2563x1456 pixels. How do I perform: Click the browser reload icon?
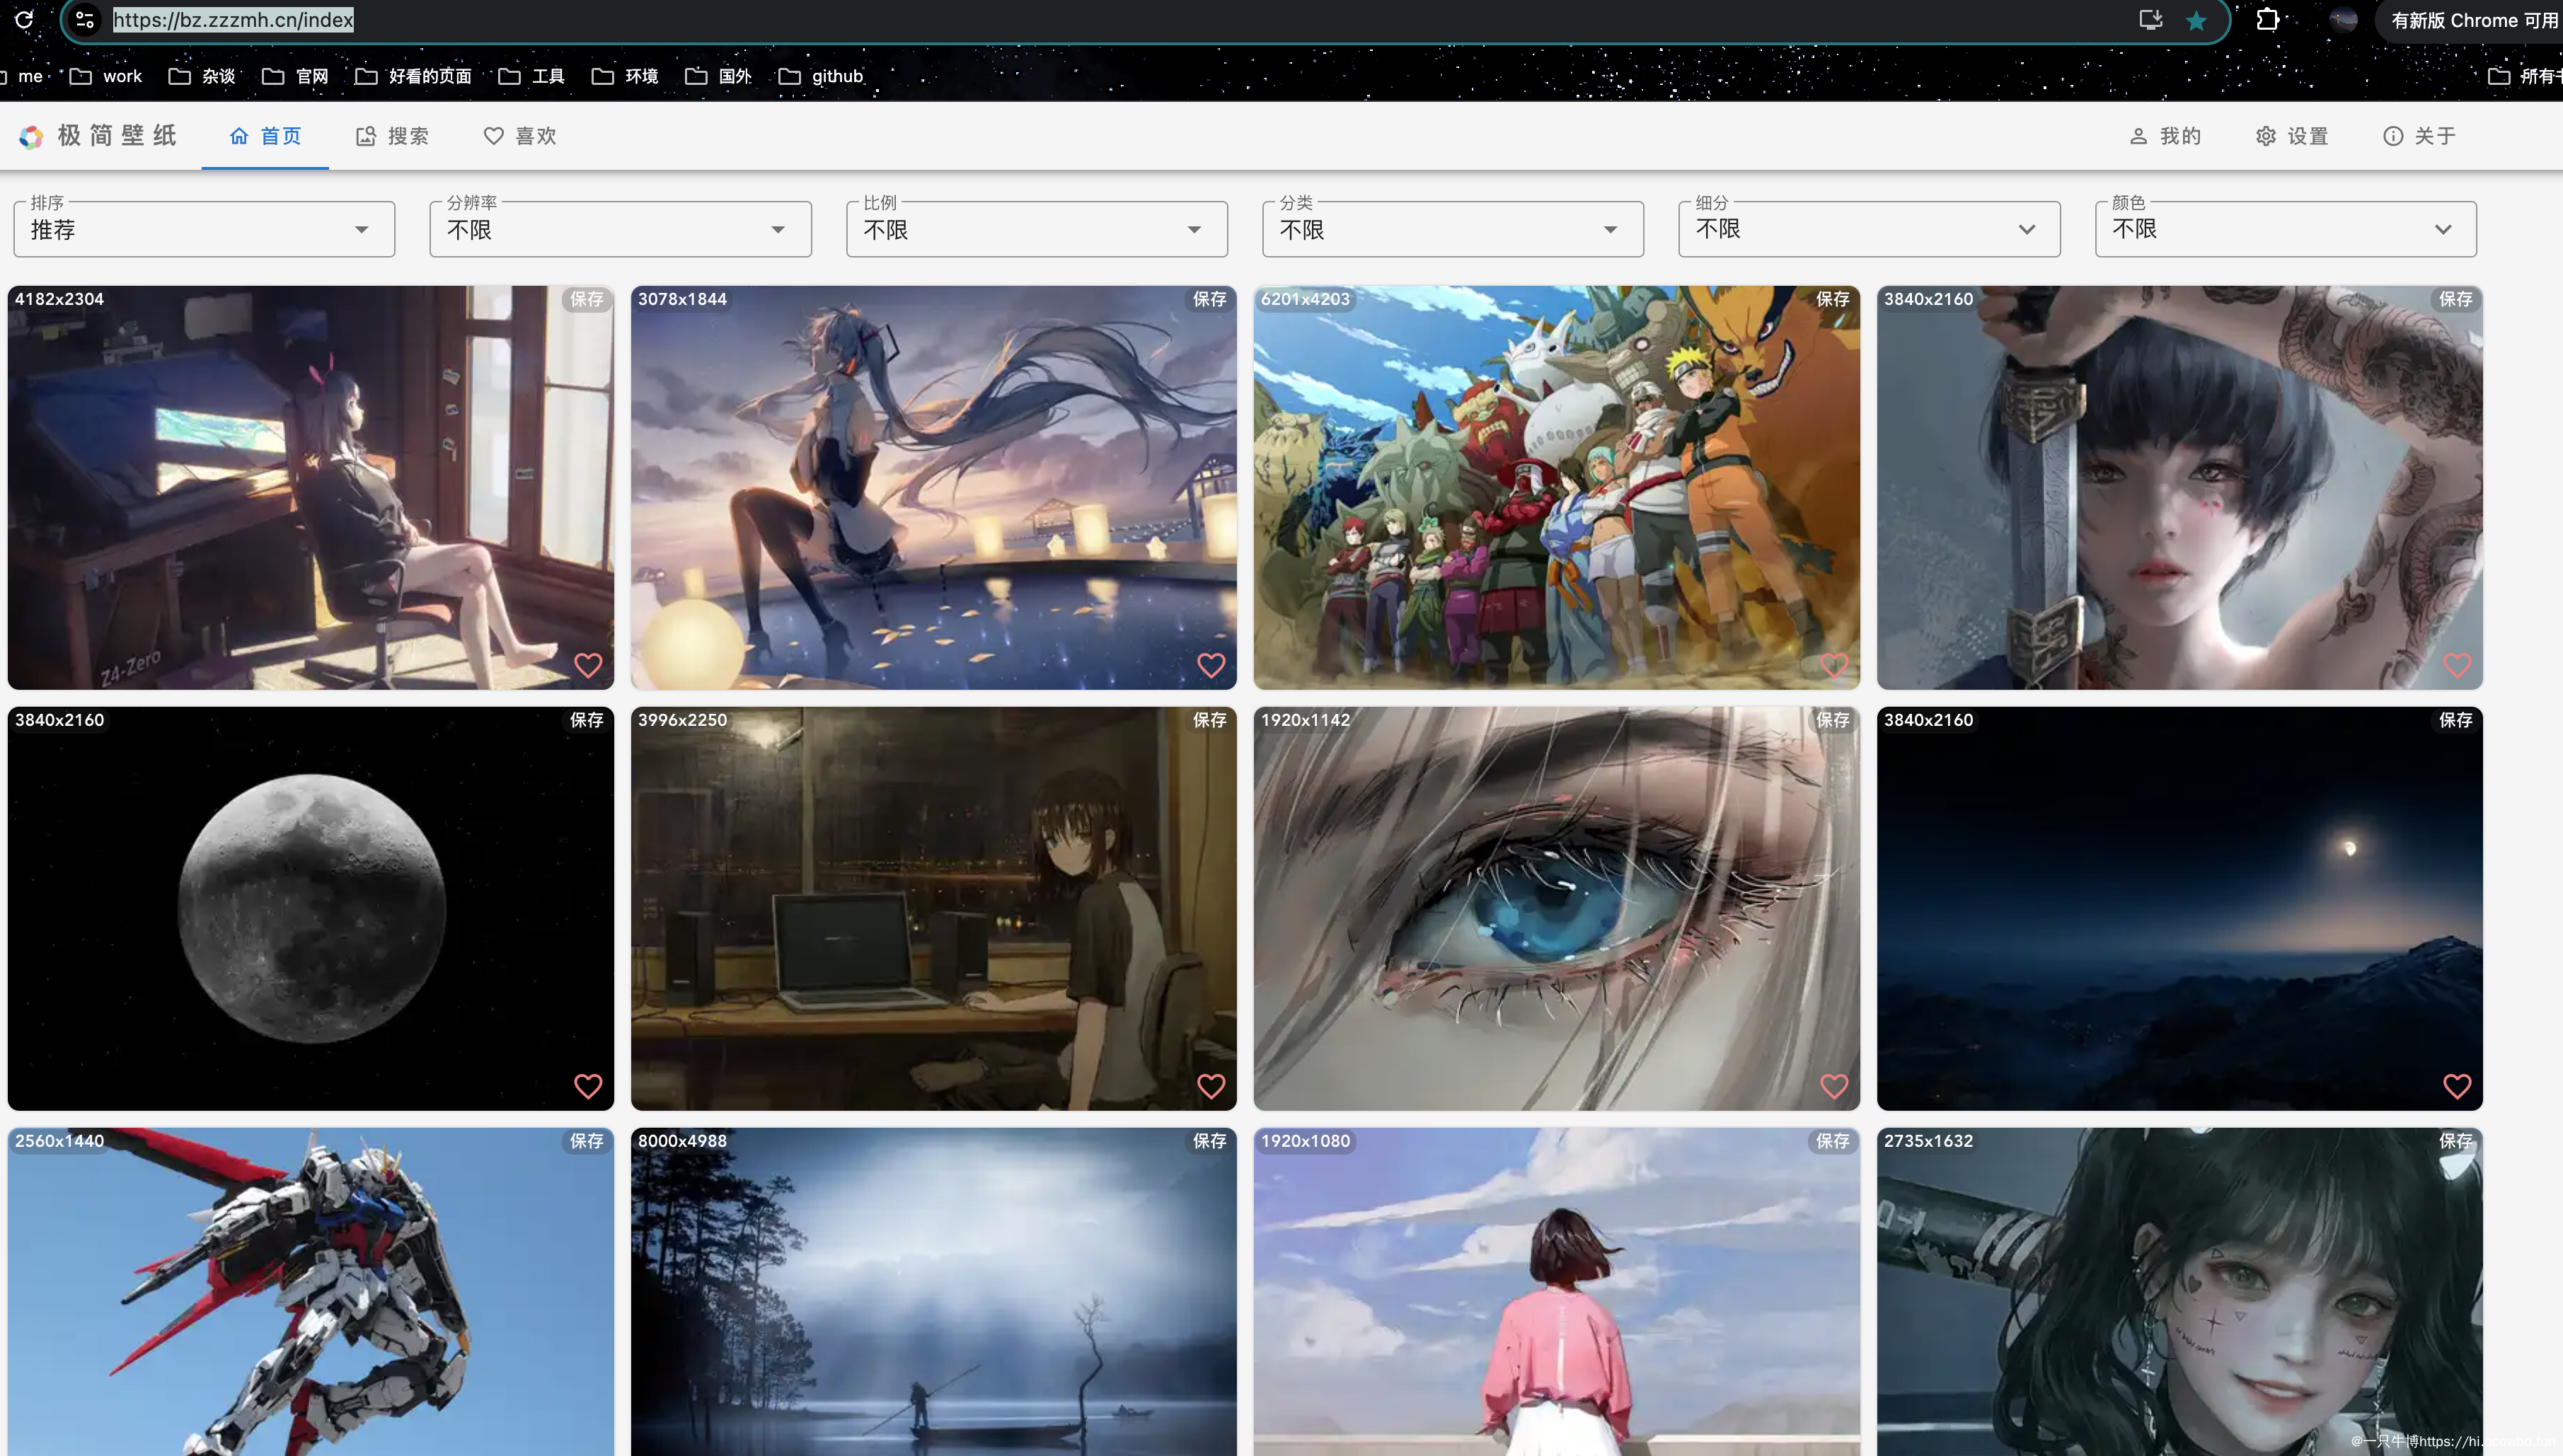point(24,19)
